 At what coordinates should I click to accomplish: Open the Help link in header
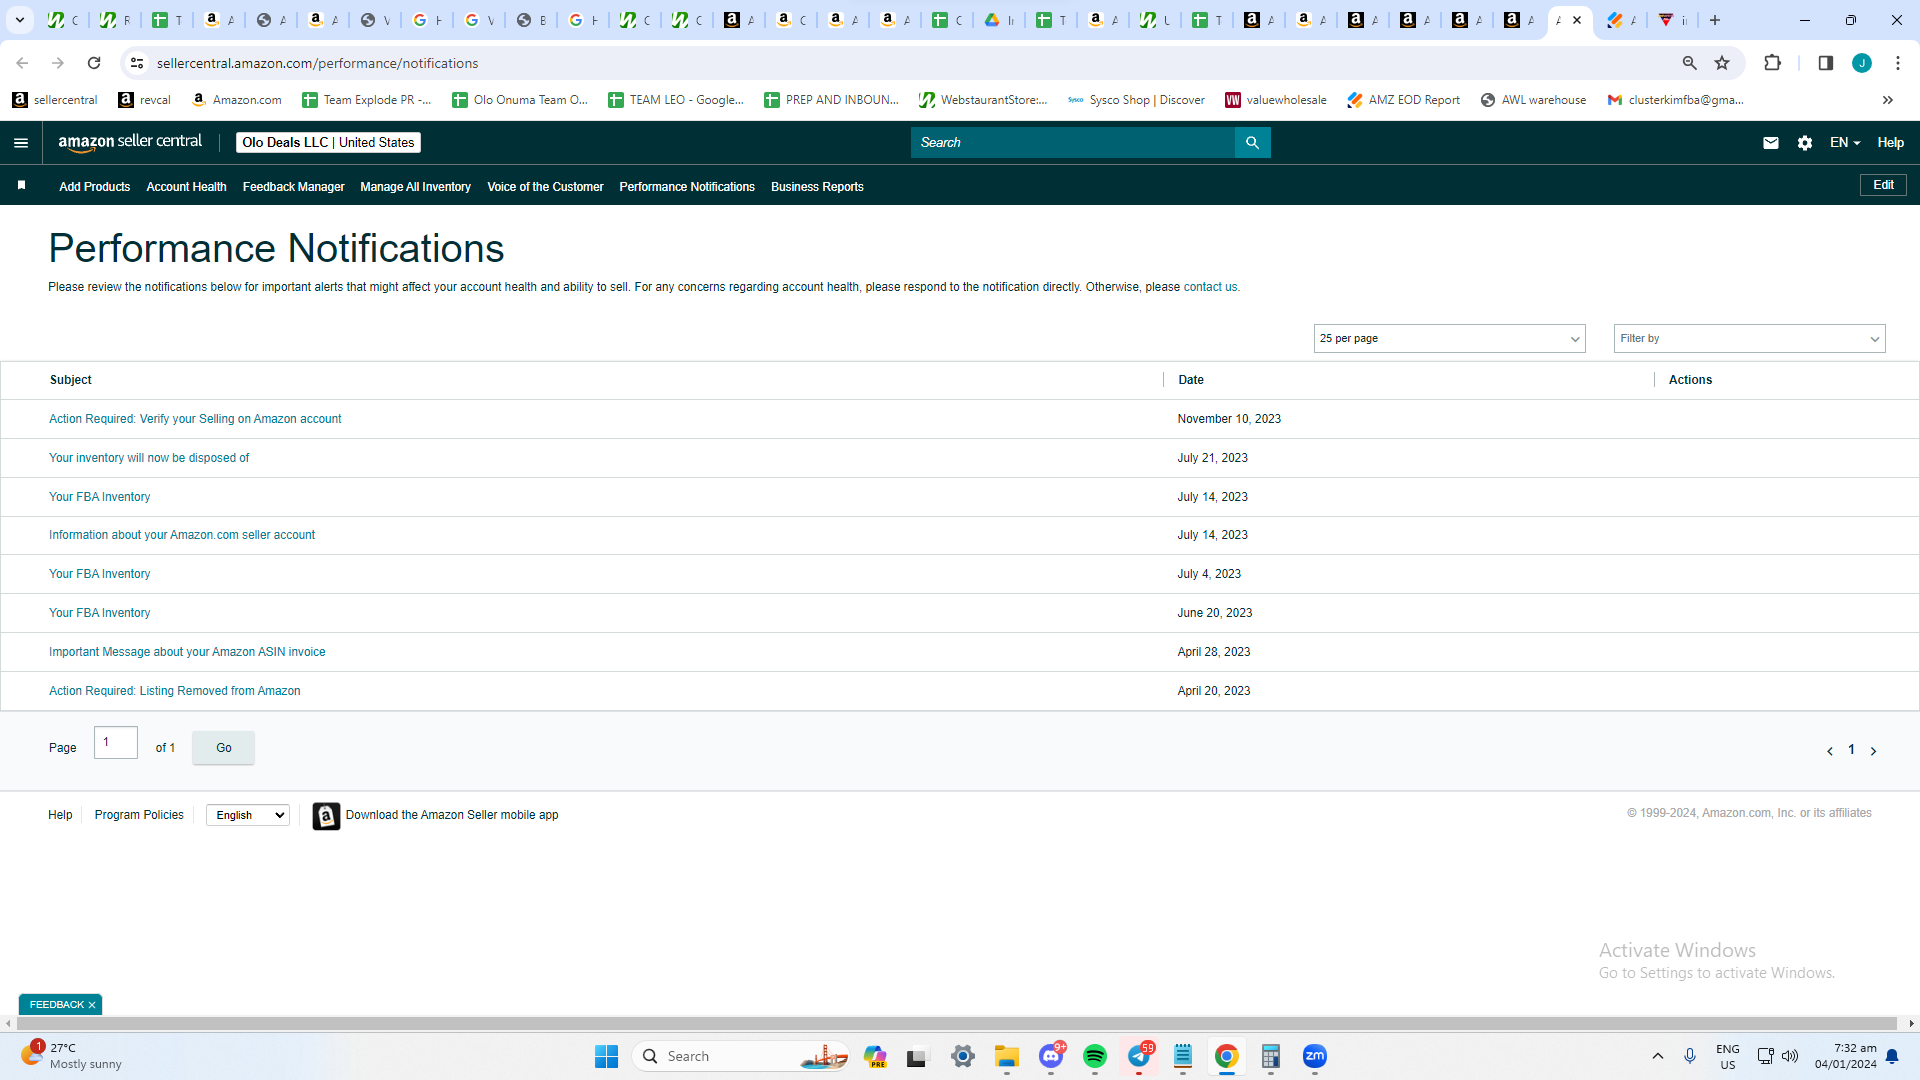tap(1890, 143)
